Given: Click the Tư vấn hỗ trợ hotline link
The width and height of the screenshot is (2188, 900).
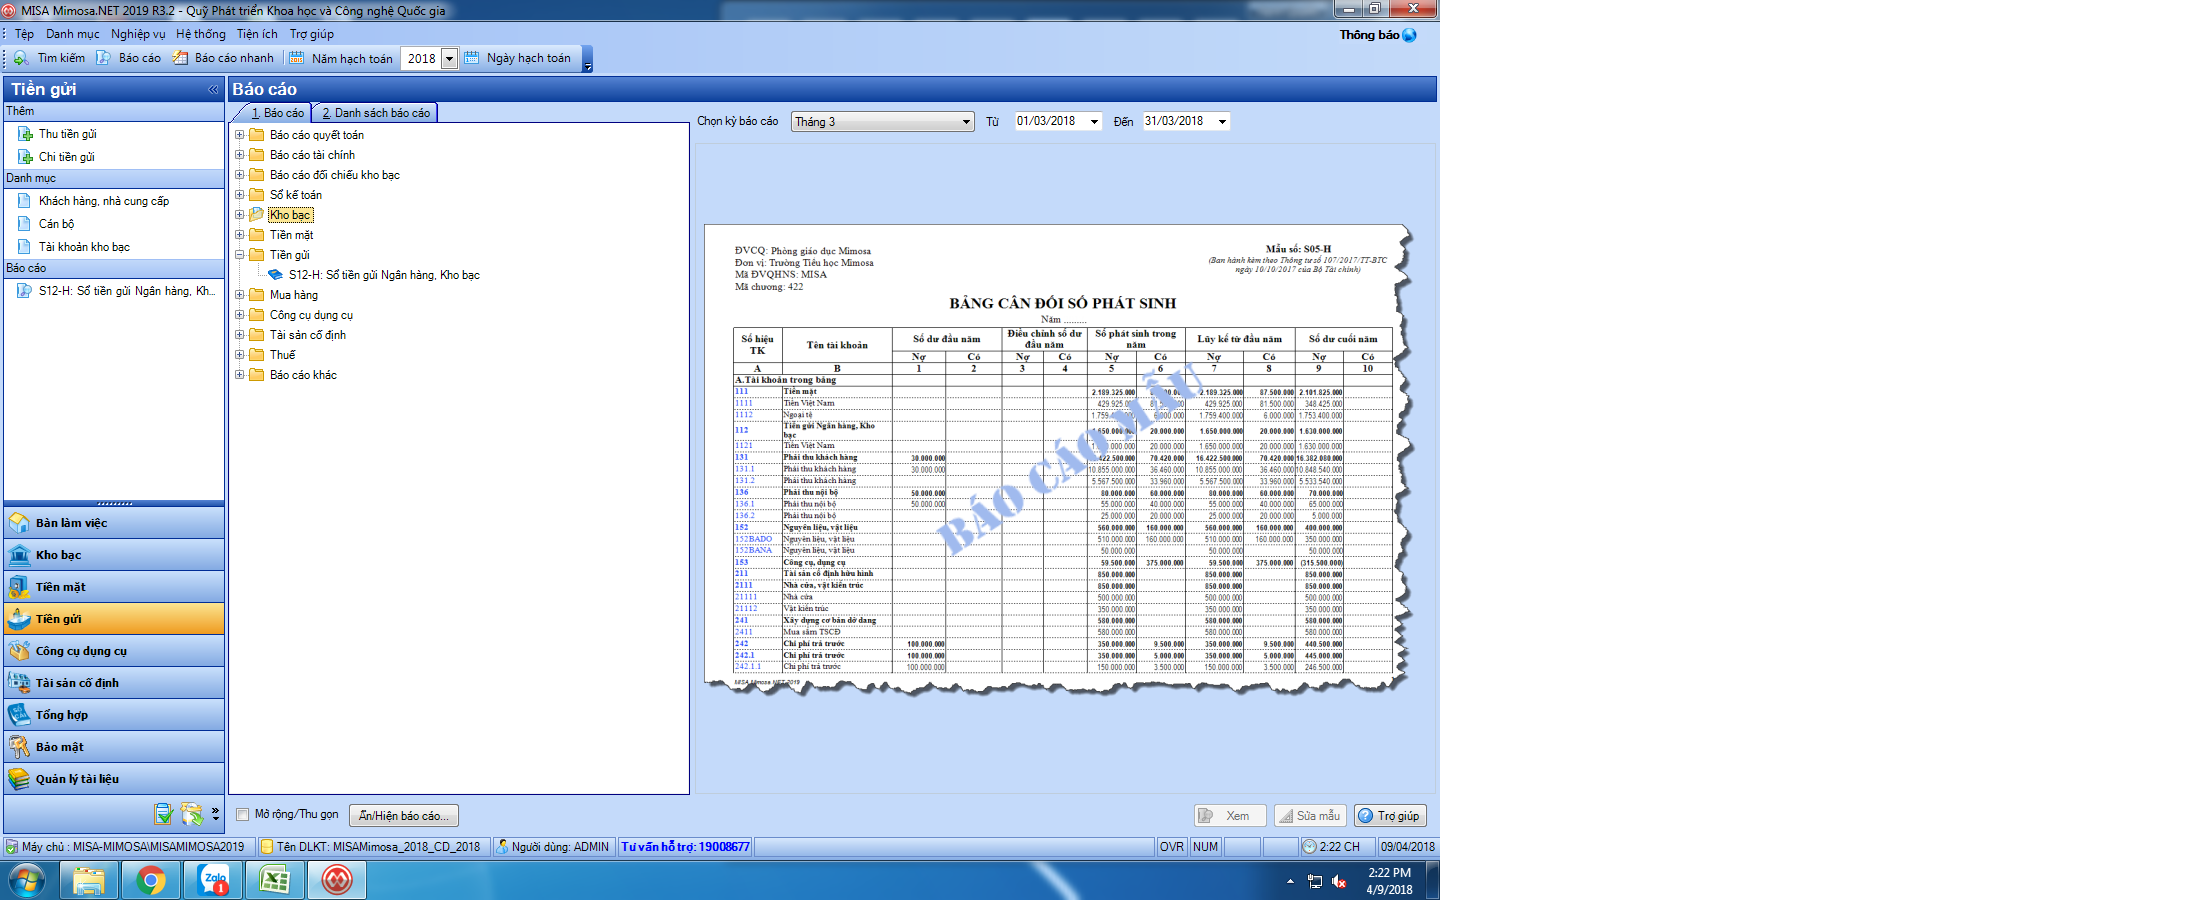Looking at the screenshot, I should coord(685,847).
